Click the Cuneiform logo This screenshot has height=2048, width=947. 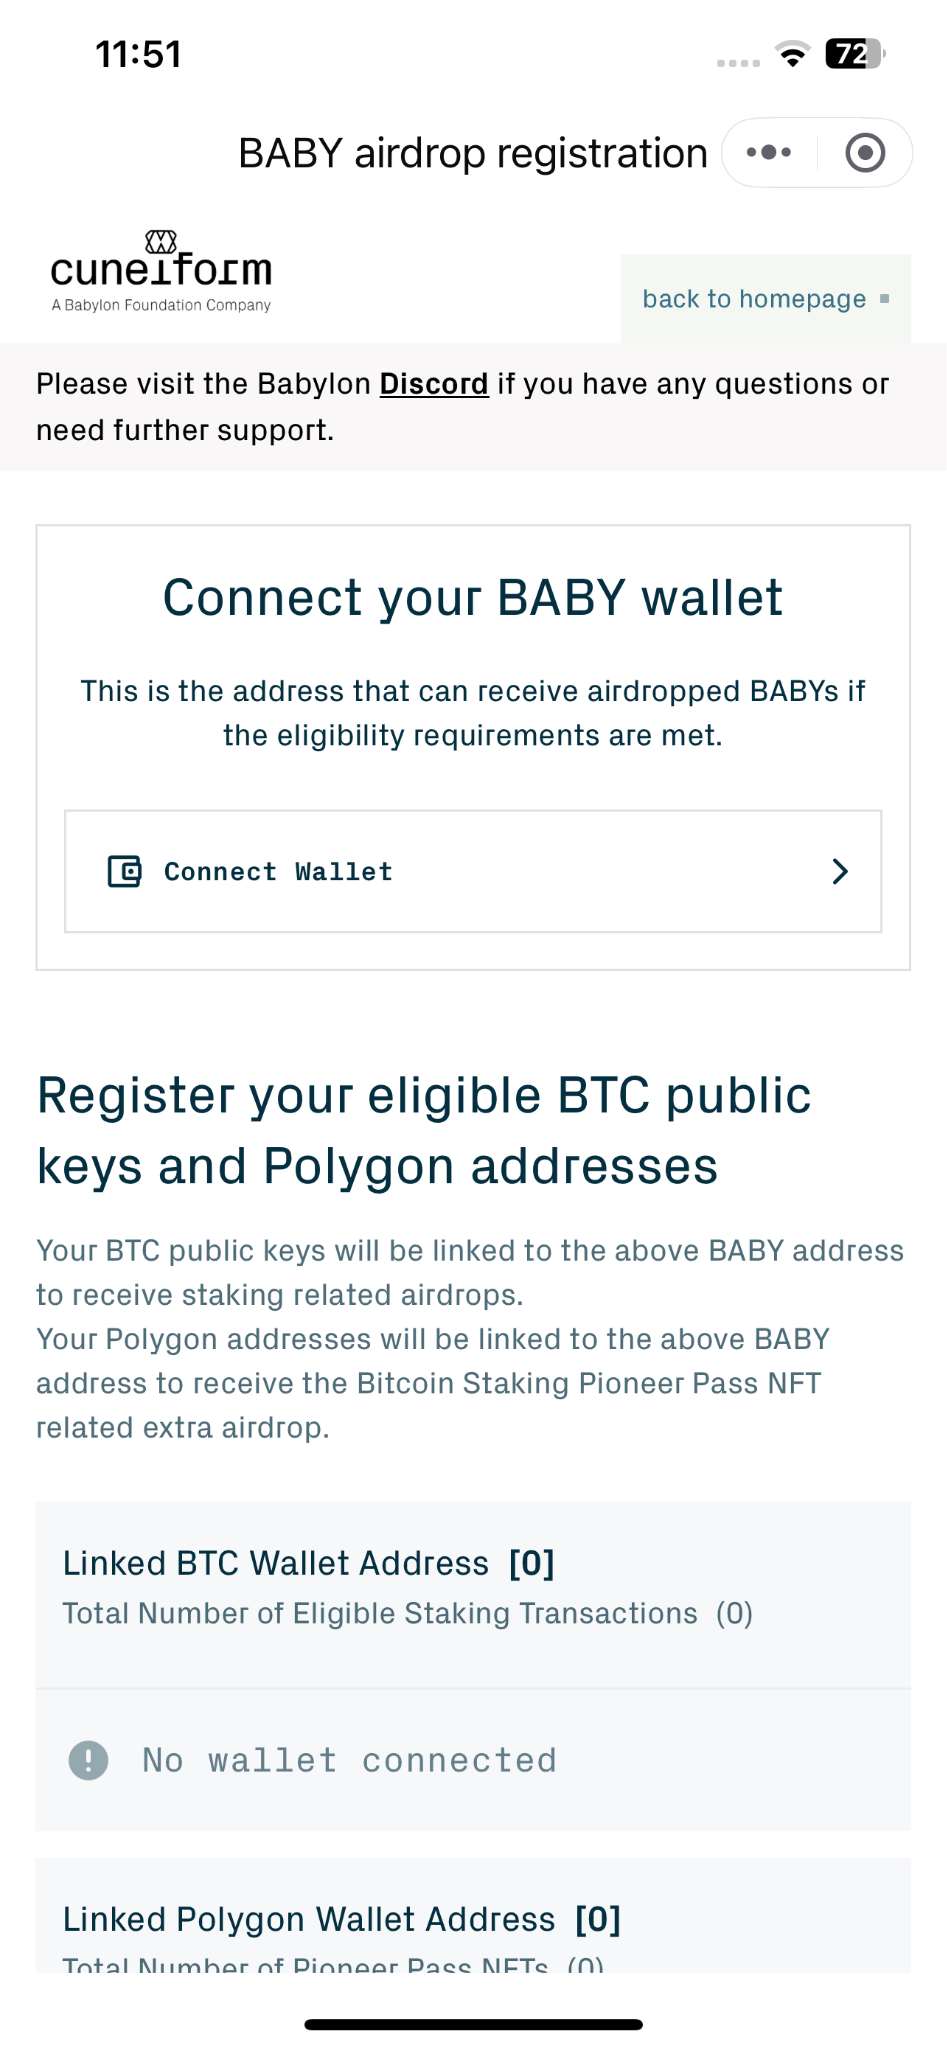coord(161,272)
